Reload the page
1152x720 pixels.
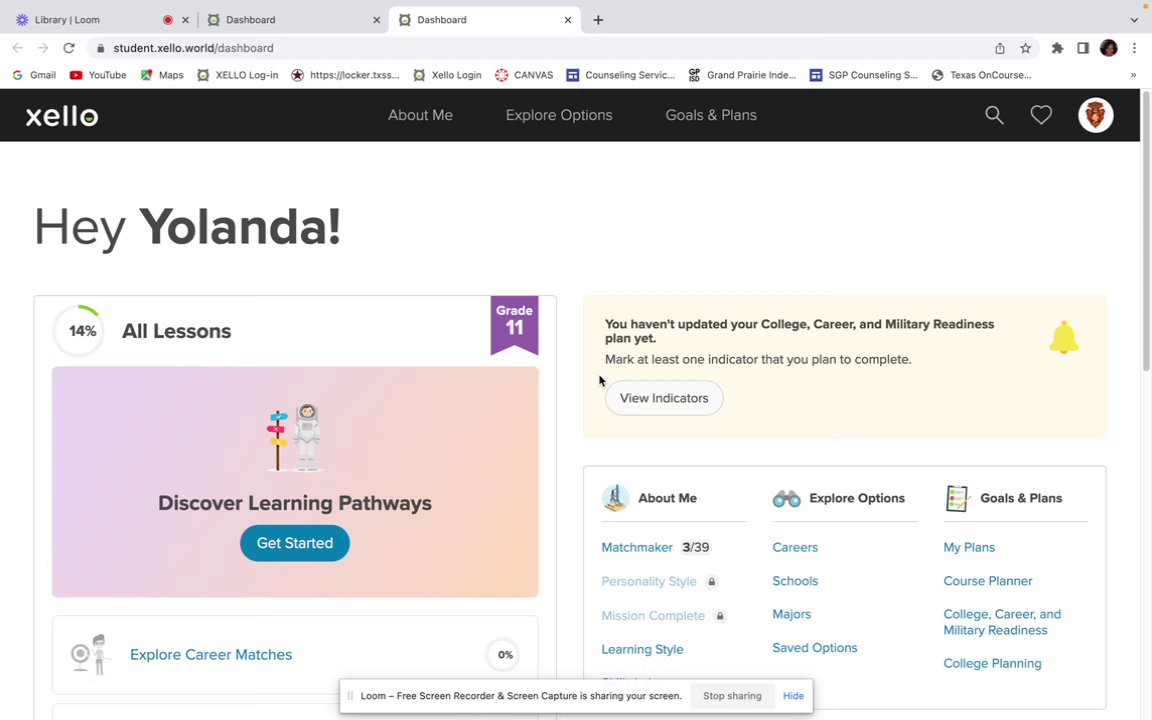[69, 48]
